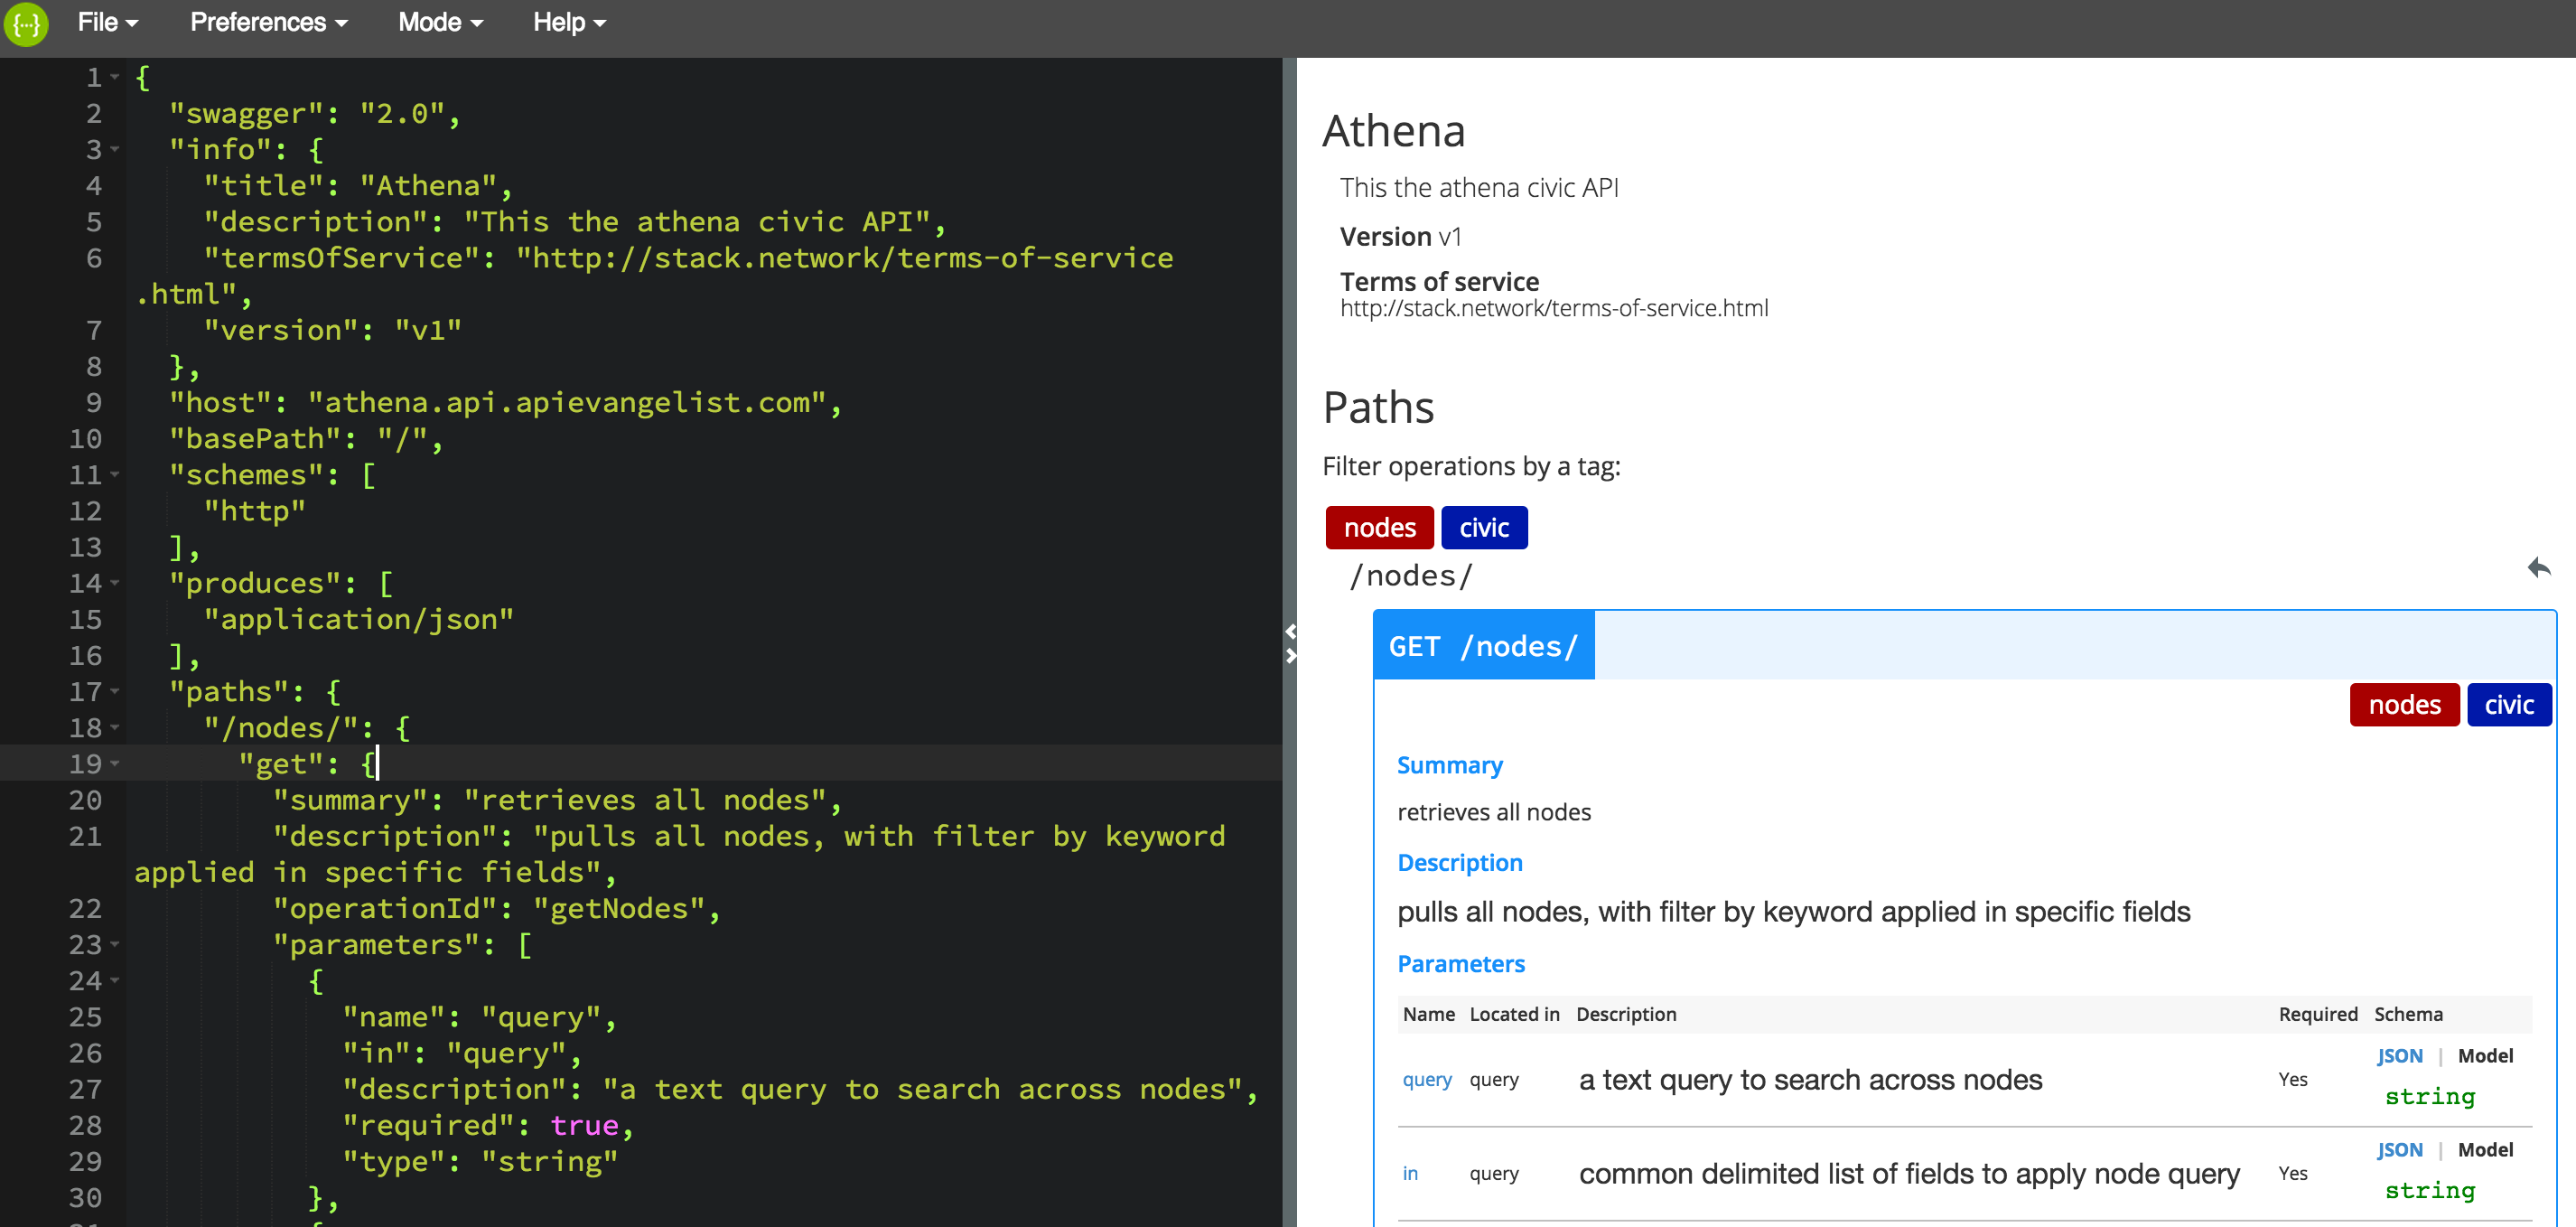Click the Swagger Editor logo icon
Image resolution: width=2576 pixels, height=1227 pixels.
26,25
